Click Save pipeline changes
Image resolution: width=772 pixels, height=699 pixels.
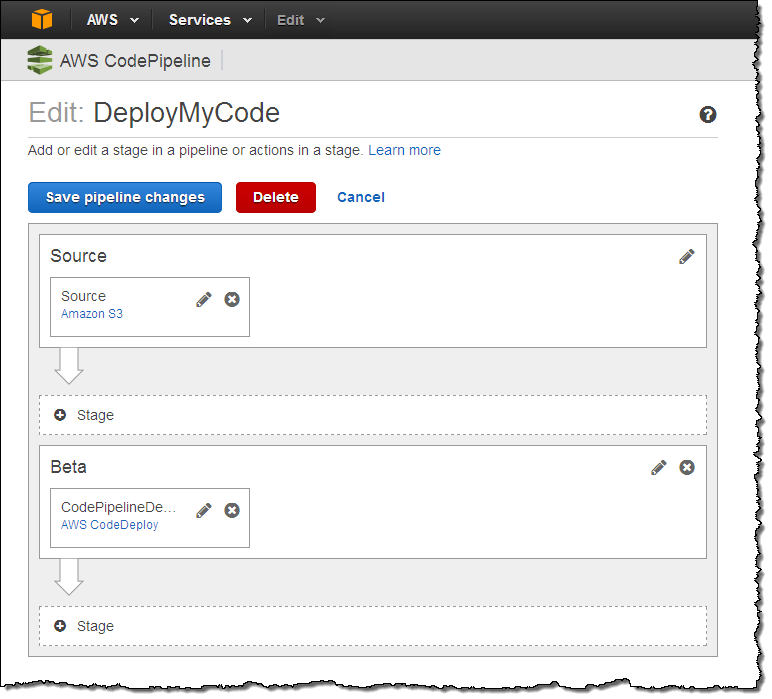pos(125,197)
